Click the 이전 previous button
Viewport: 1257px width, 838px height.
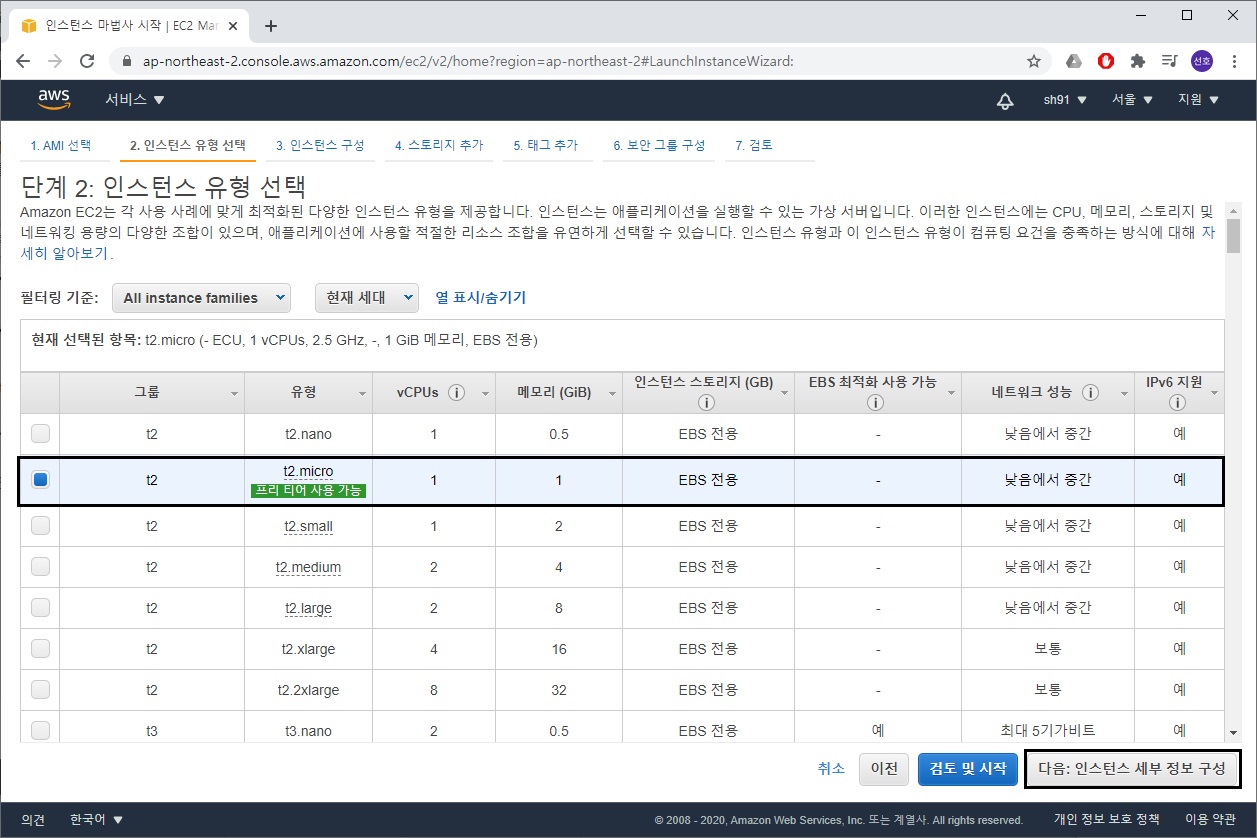tap(884, 768)
